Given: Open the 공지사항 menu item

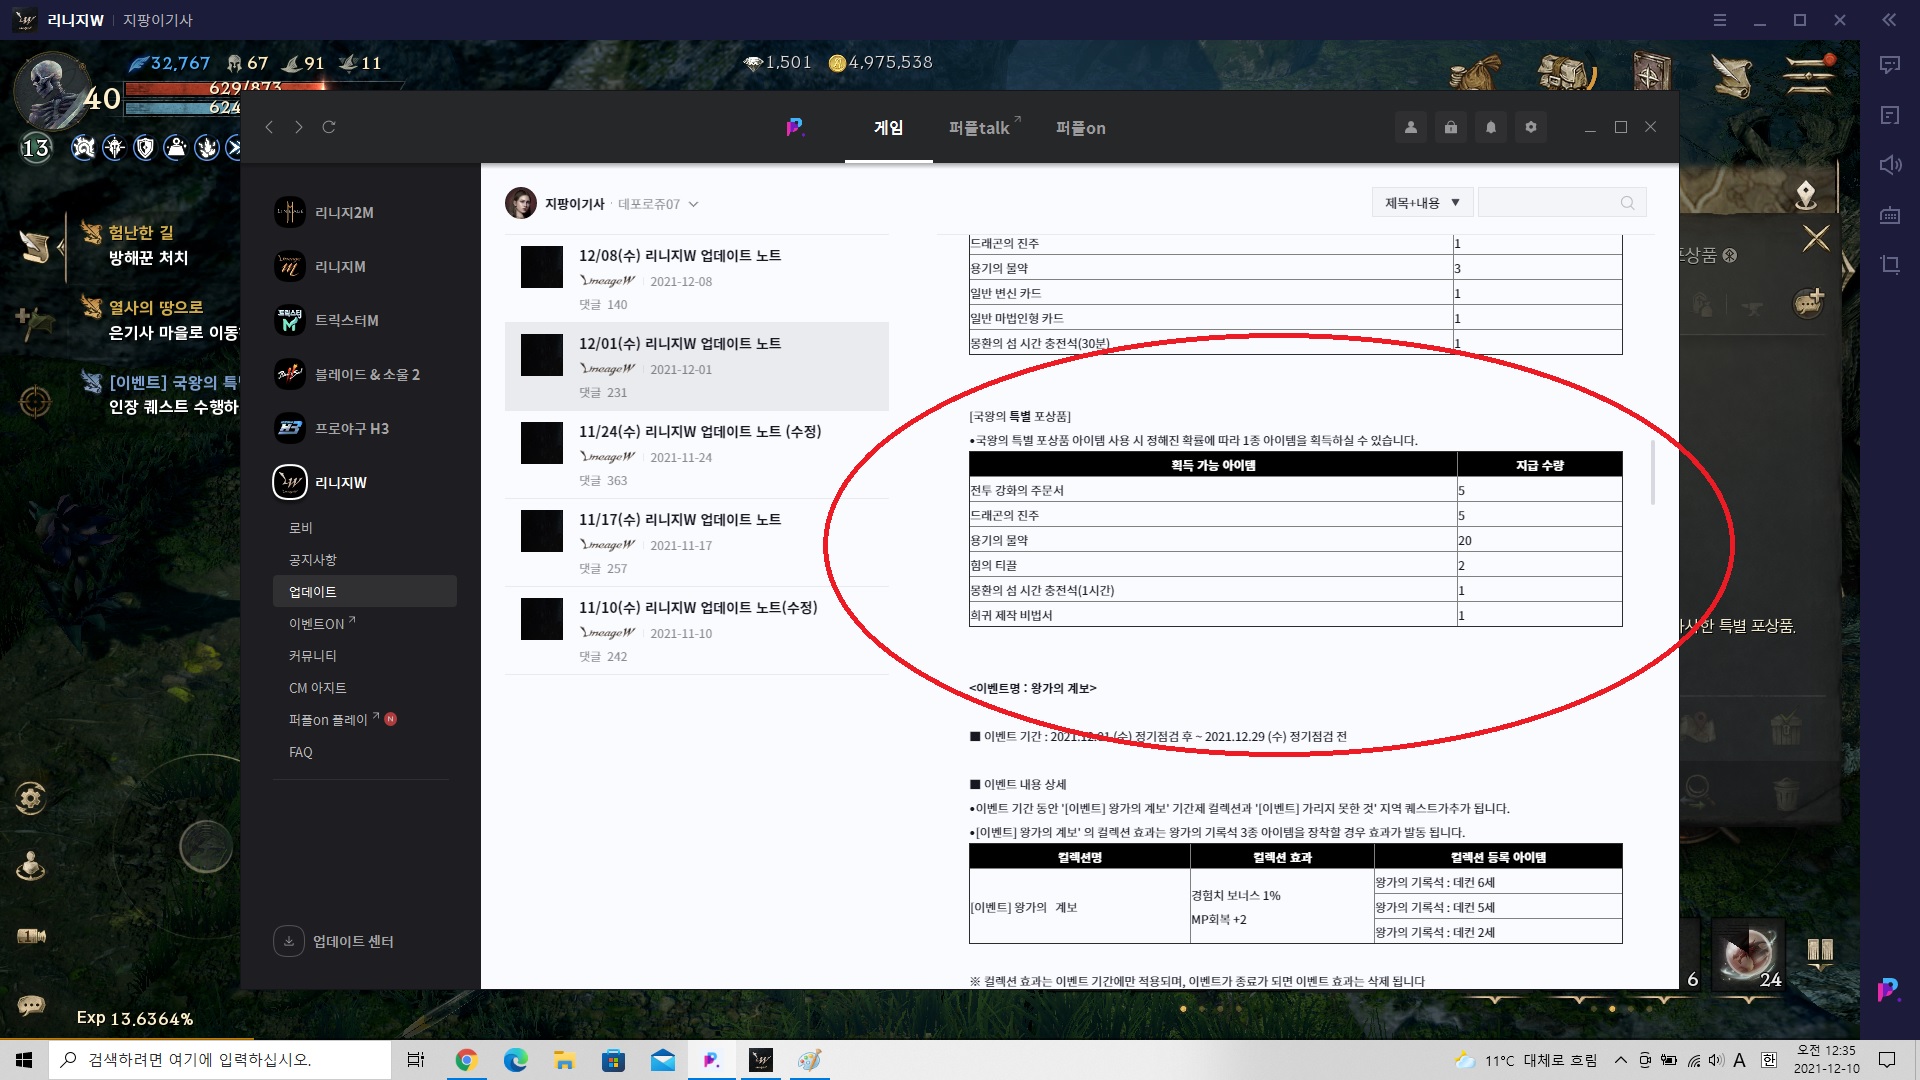Looking at the screenshot, I should click(313, 560).
